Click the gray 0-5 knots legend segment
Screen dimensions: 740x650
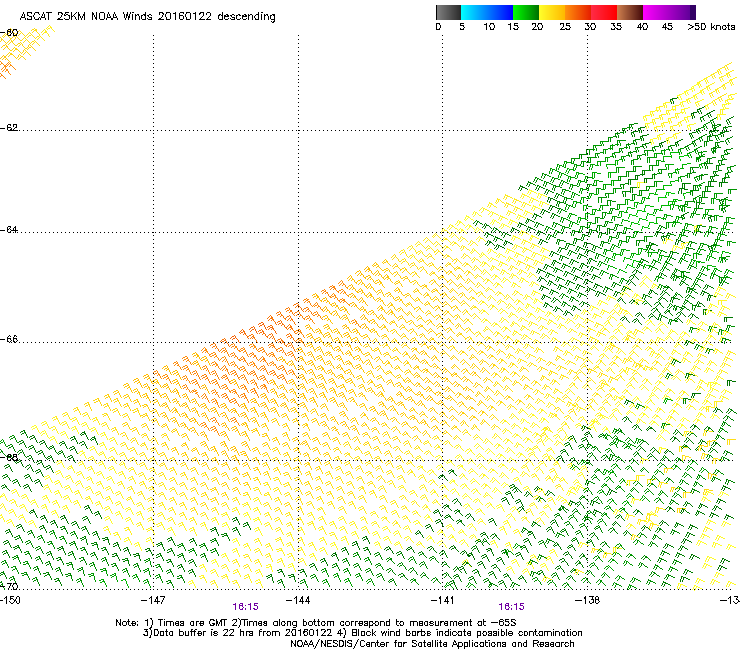coord(448,12)
